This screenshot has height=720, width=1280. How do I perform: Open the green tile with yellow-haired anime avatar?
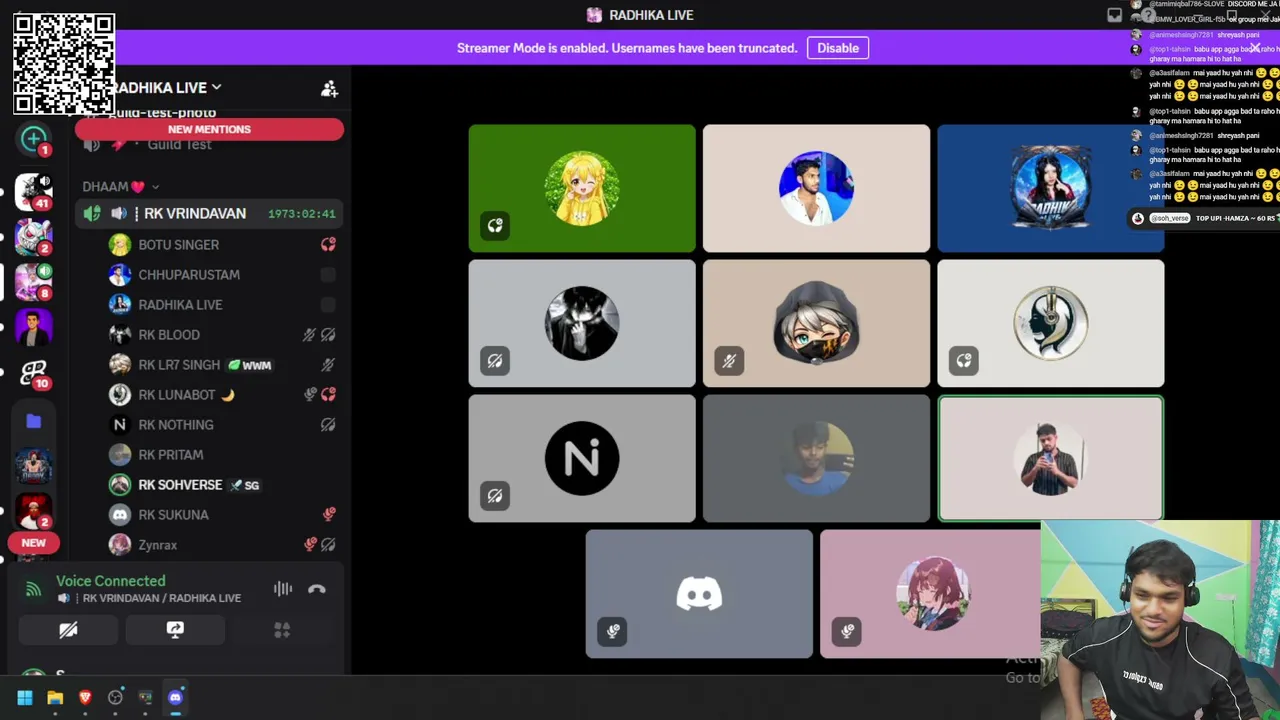[582, 188]
